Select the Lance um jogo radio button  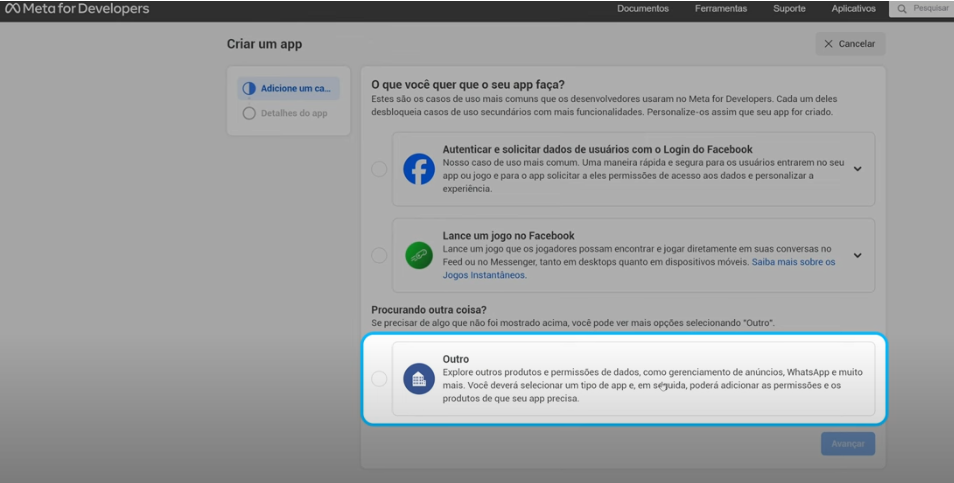(379, 255)
